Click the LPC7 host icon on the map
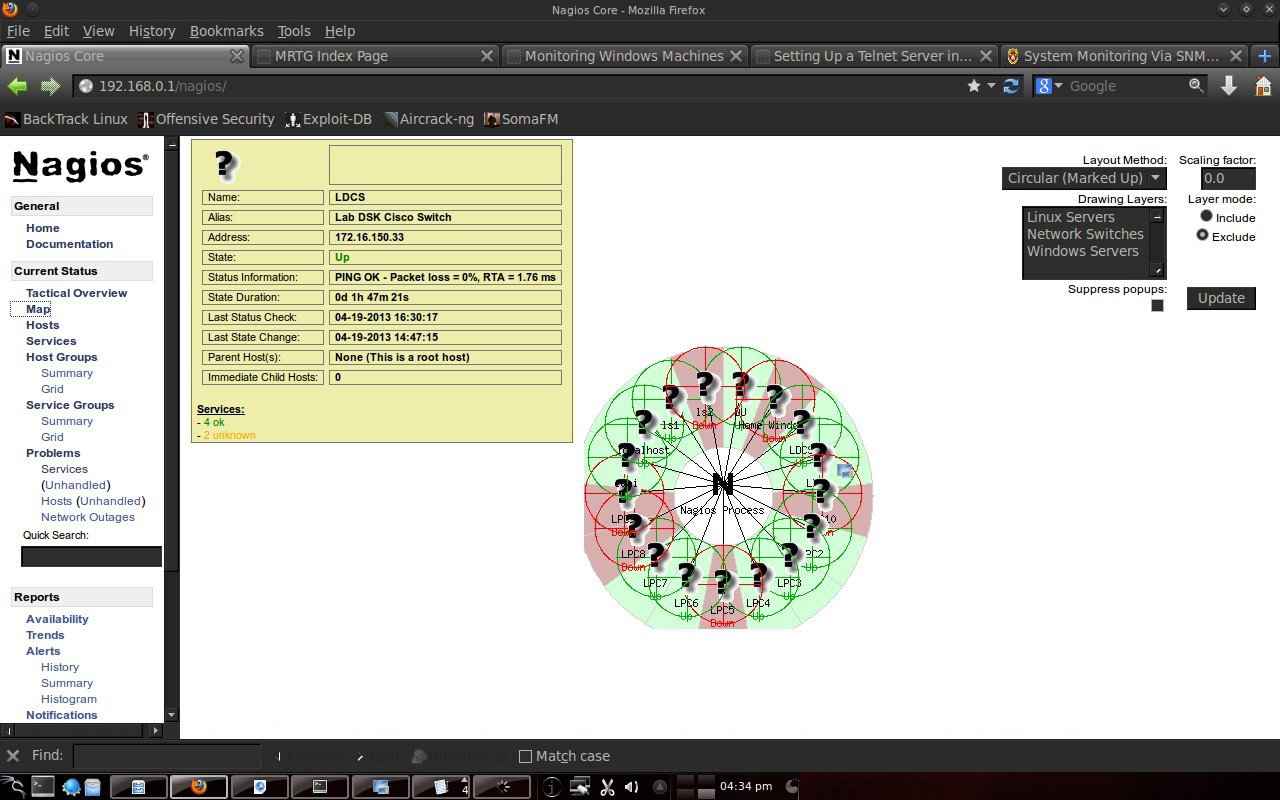The image size is (1280, 800). pyautogui.click(x=656, y=555)
